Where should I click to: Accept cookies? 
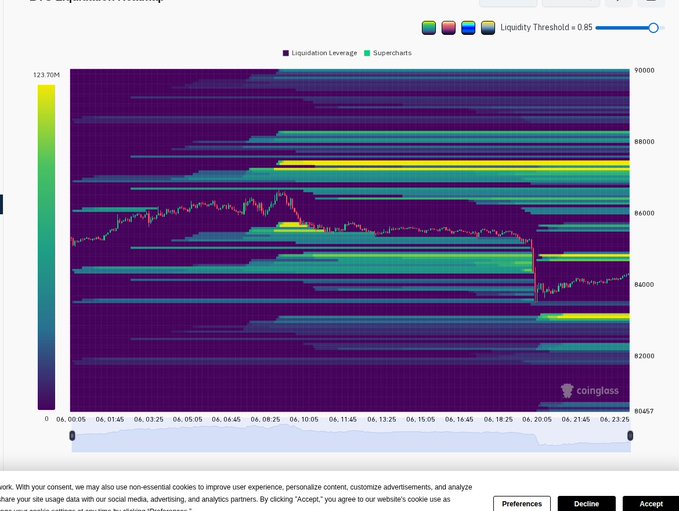(651, 504)
